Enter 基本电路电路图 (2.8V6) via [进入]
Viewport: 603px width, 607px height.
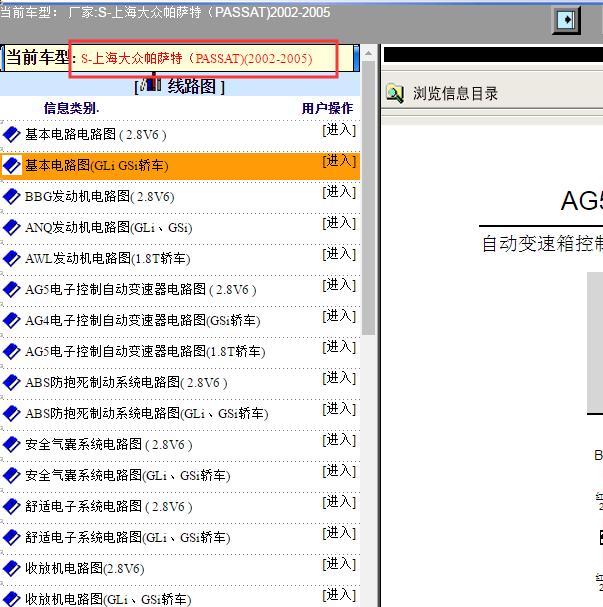coord(339,130)
